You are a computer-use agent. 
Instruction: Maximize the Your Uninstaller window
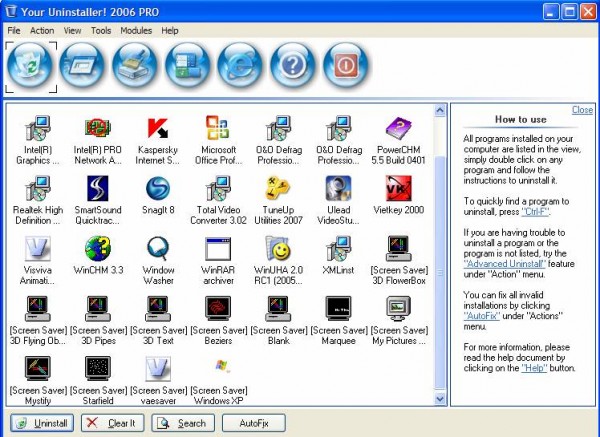click(569, 12)
